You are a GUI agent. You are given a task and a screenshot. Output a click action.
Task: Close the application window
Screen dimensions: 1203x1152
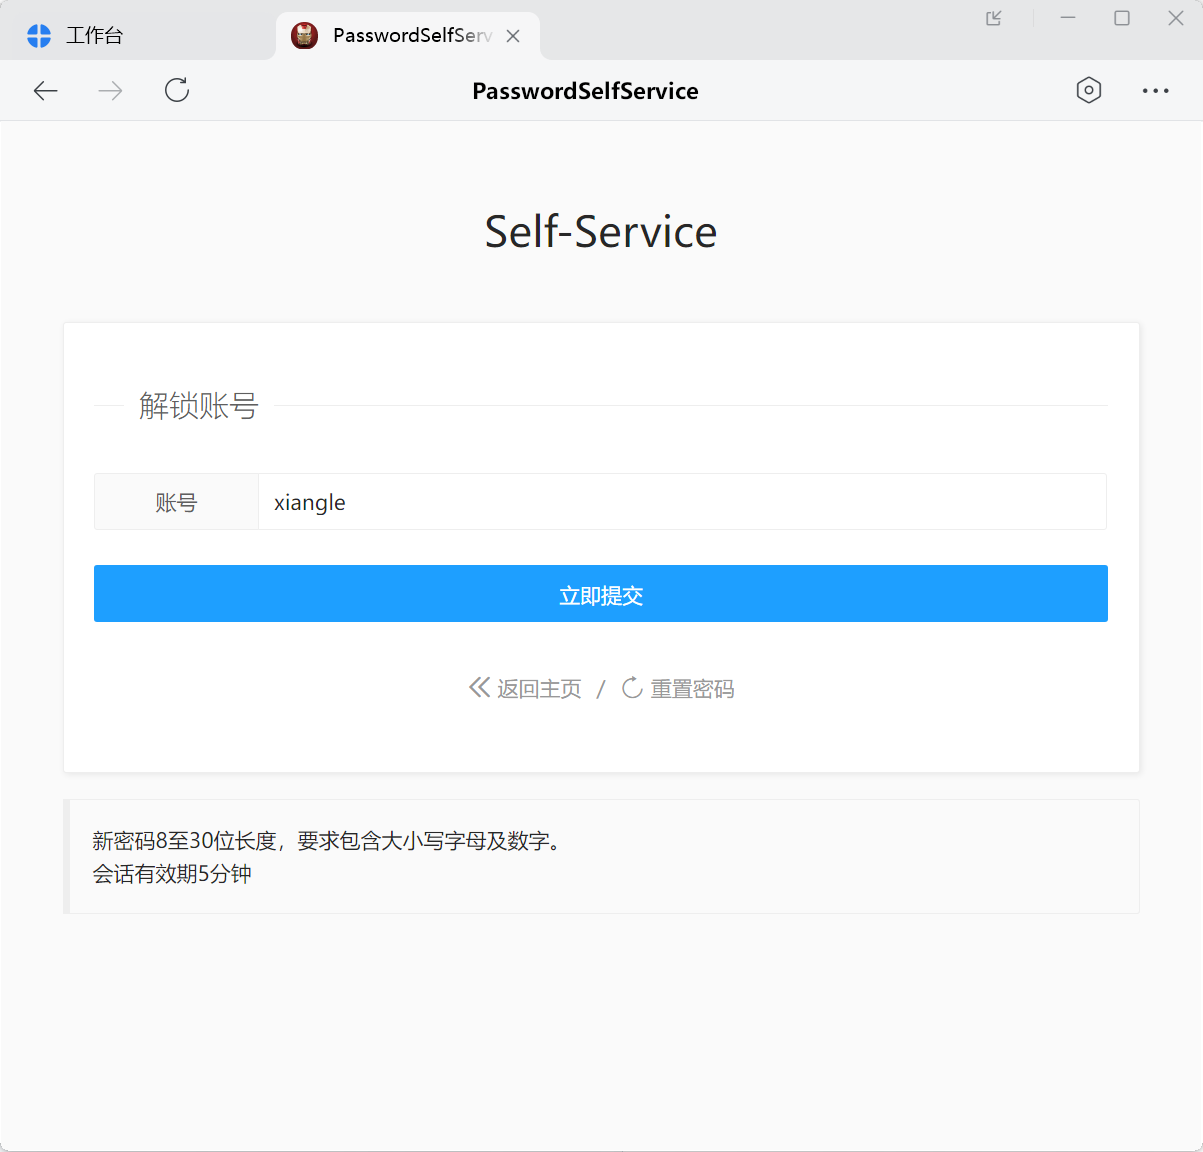tap(1176, 18)
